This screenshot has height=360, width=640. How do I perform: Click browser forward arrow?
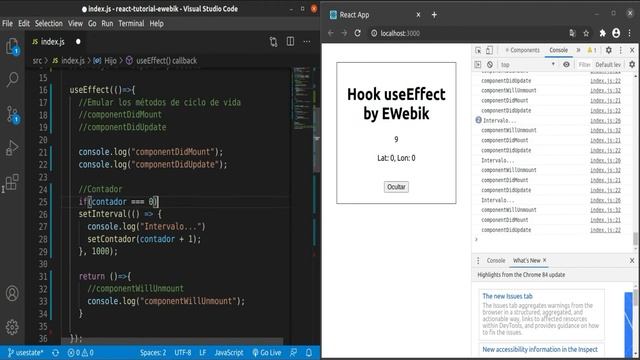pos(344,33)
